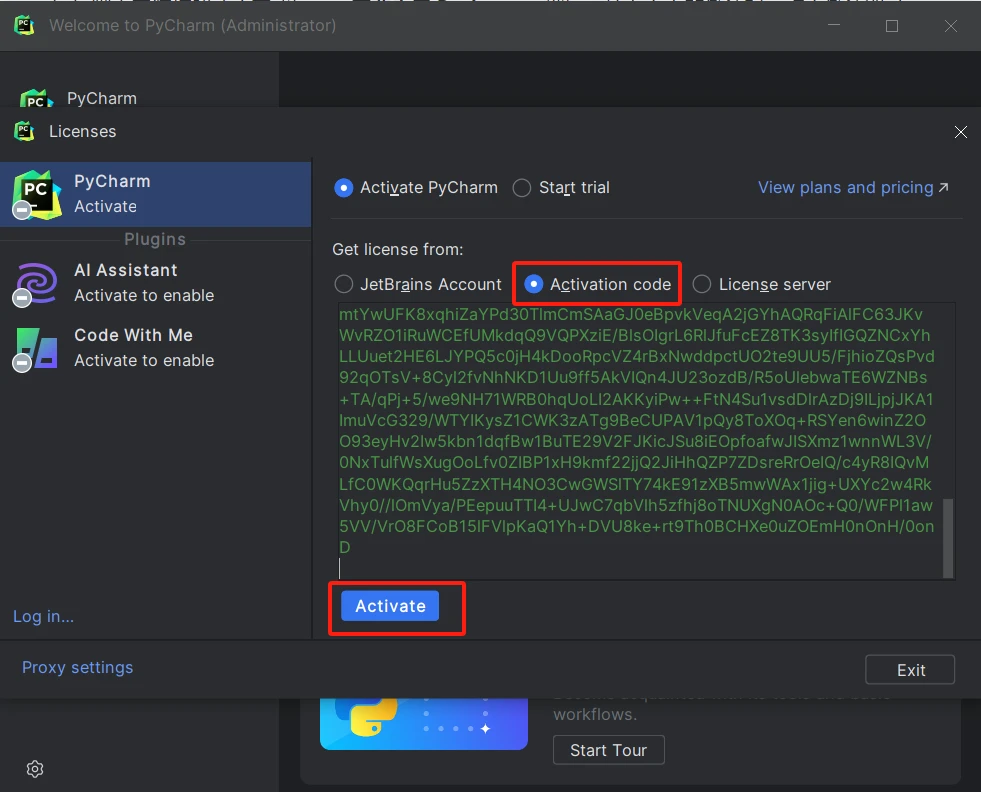
Task: Click the Log in... link
Action: (43, 617)
